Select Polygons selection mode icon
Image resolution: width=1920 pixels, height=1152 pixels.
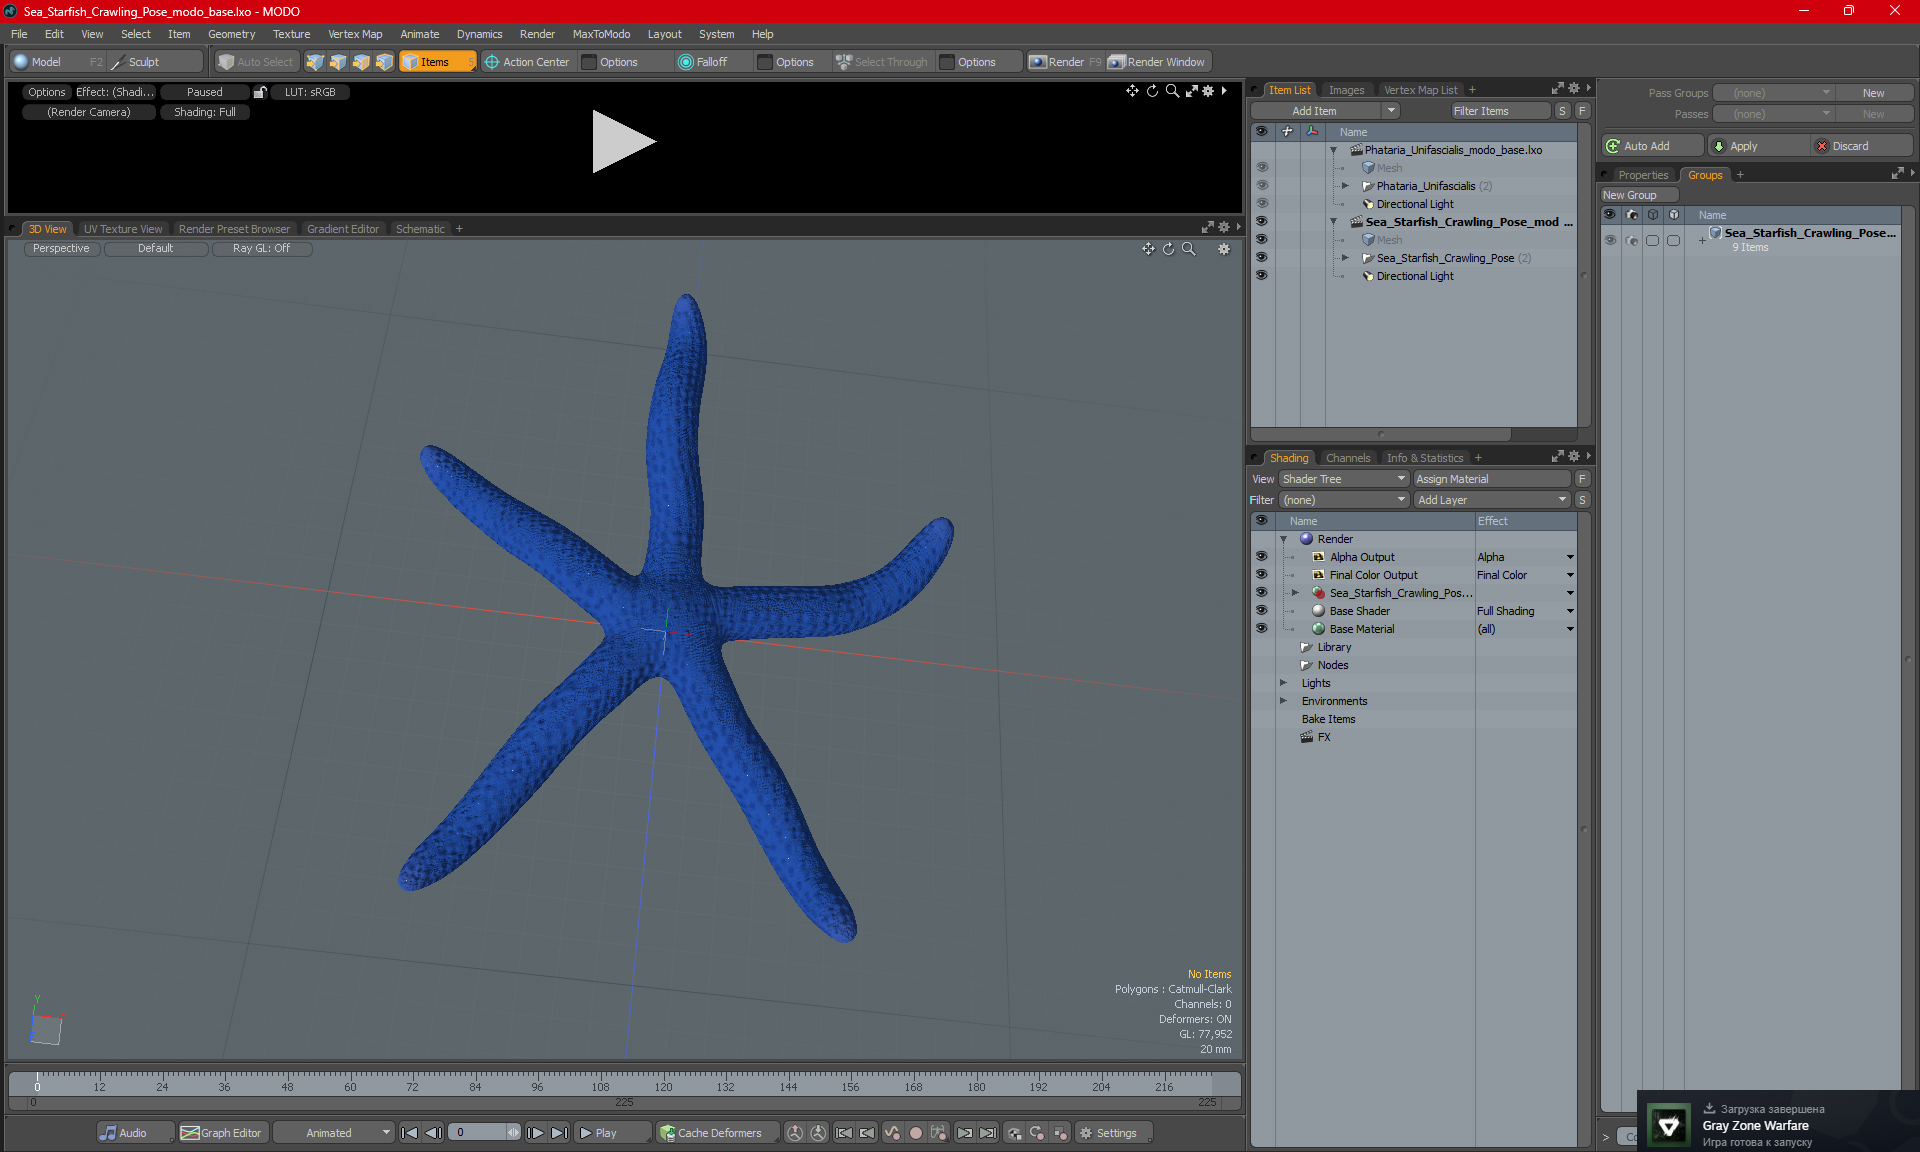click(x=361, y=62)
